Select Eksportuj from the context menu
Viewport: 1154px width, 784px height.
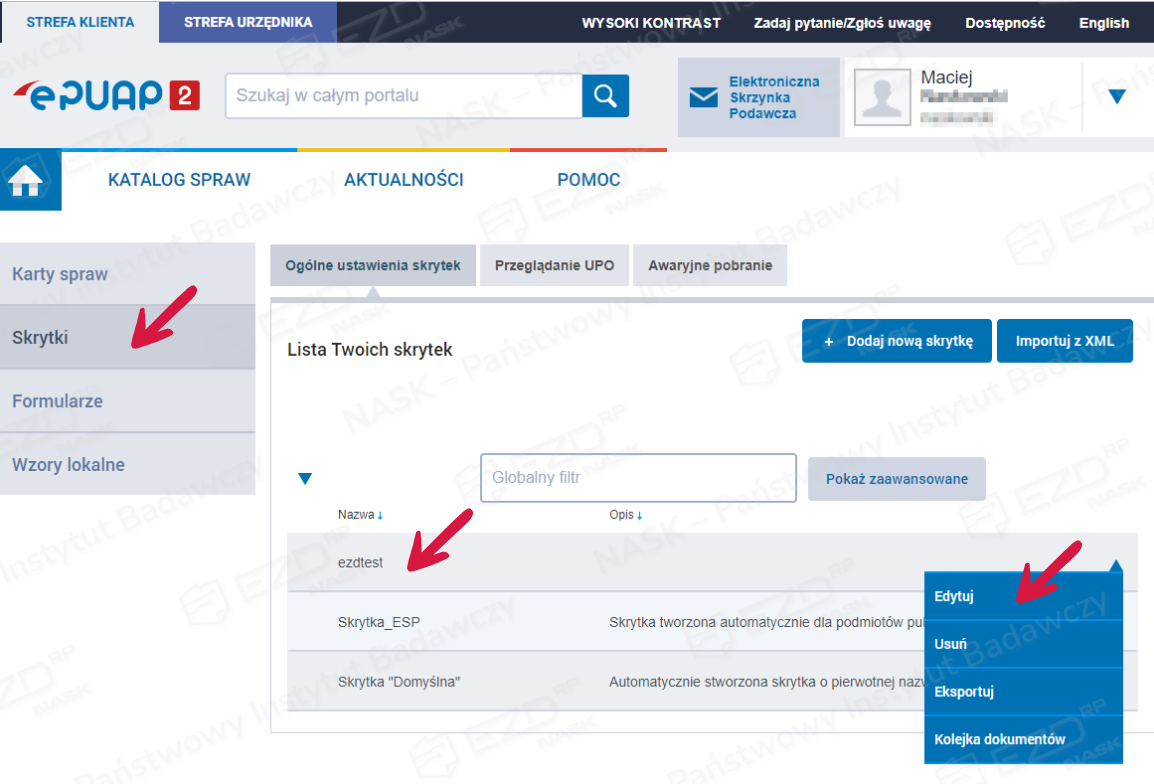pyautogui.click(x=963, y=692)
